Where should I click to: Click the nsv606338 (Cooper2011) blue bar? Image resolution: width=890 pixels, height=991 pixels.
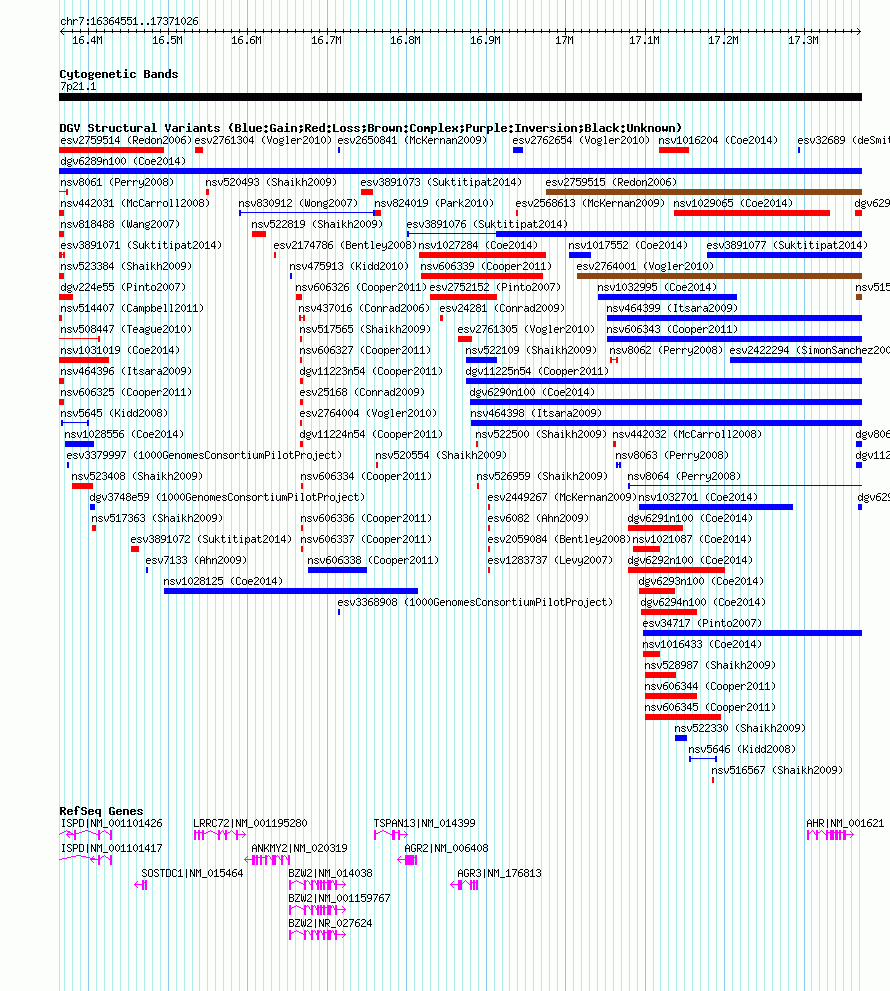point(337,570)
